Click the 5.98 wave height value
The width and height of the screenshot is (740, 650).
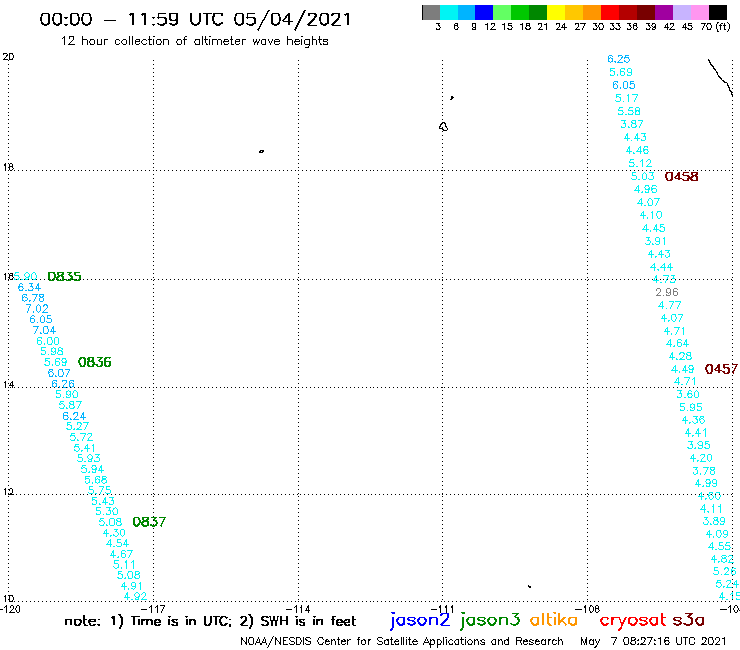coord(52,351)
